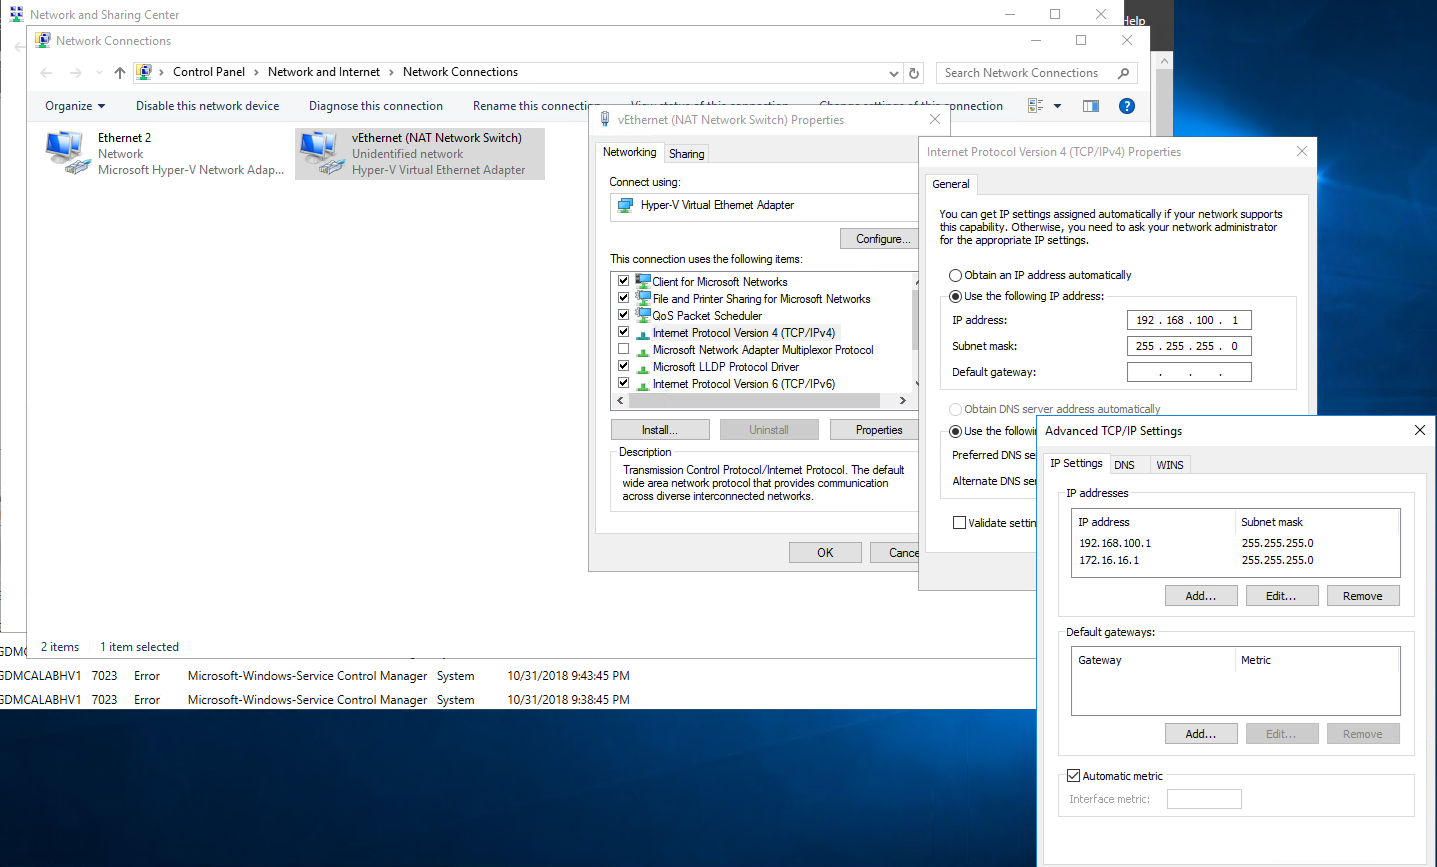
Task: Select the 192.168.100.1 address row
Action: pos(1235,543)
